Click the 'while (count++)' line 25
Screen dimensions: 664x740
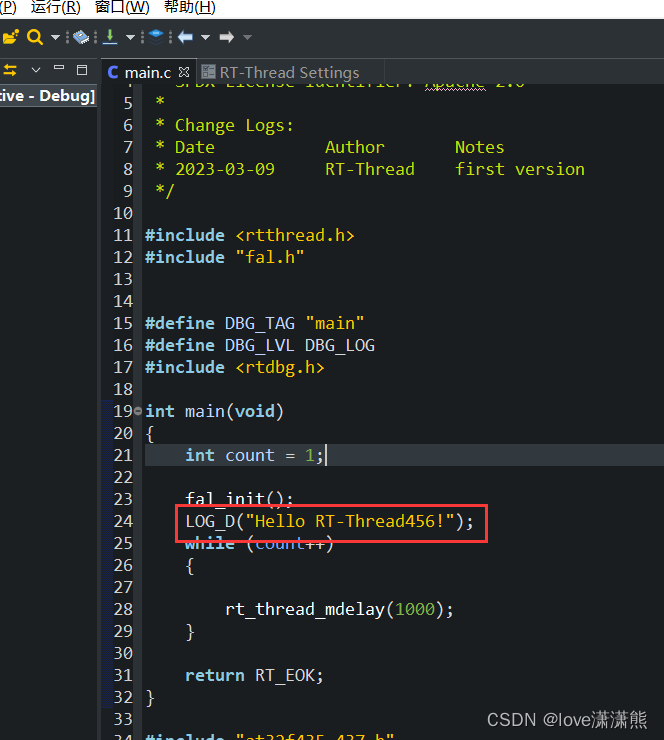(x=260, y=544)
